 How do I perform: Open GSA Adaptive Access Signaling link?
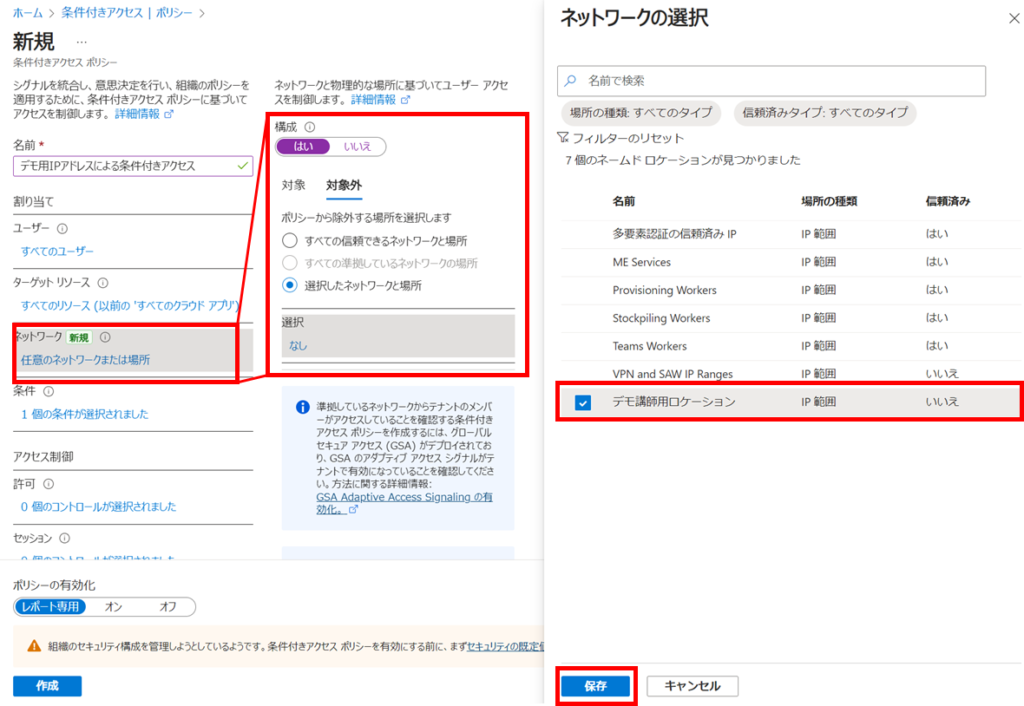(x=404, y=503)
